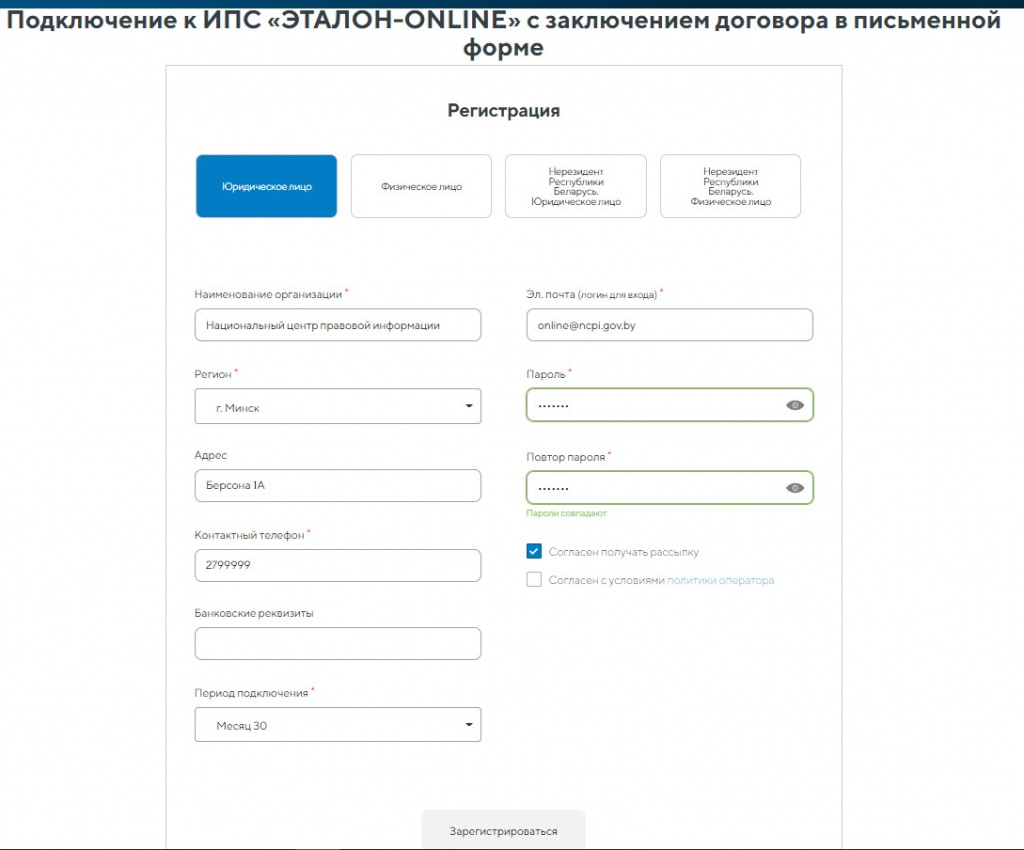Show the password in the Пароль field
Viewport: 1024px width, 850px height.
pos(795,405)
